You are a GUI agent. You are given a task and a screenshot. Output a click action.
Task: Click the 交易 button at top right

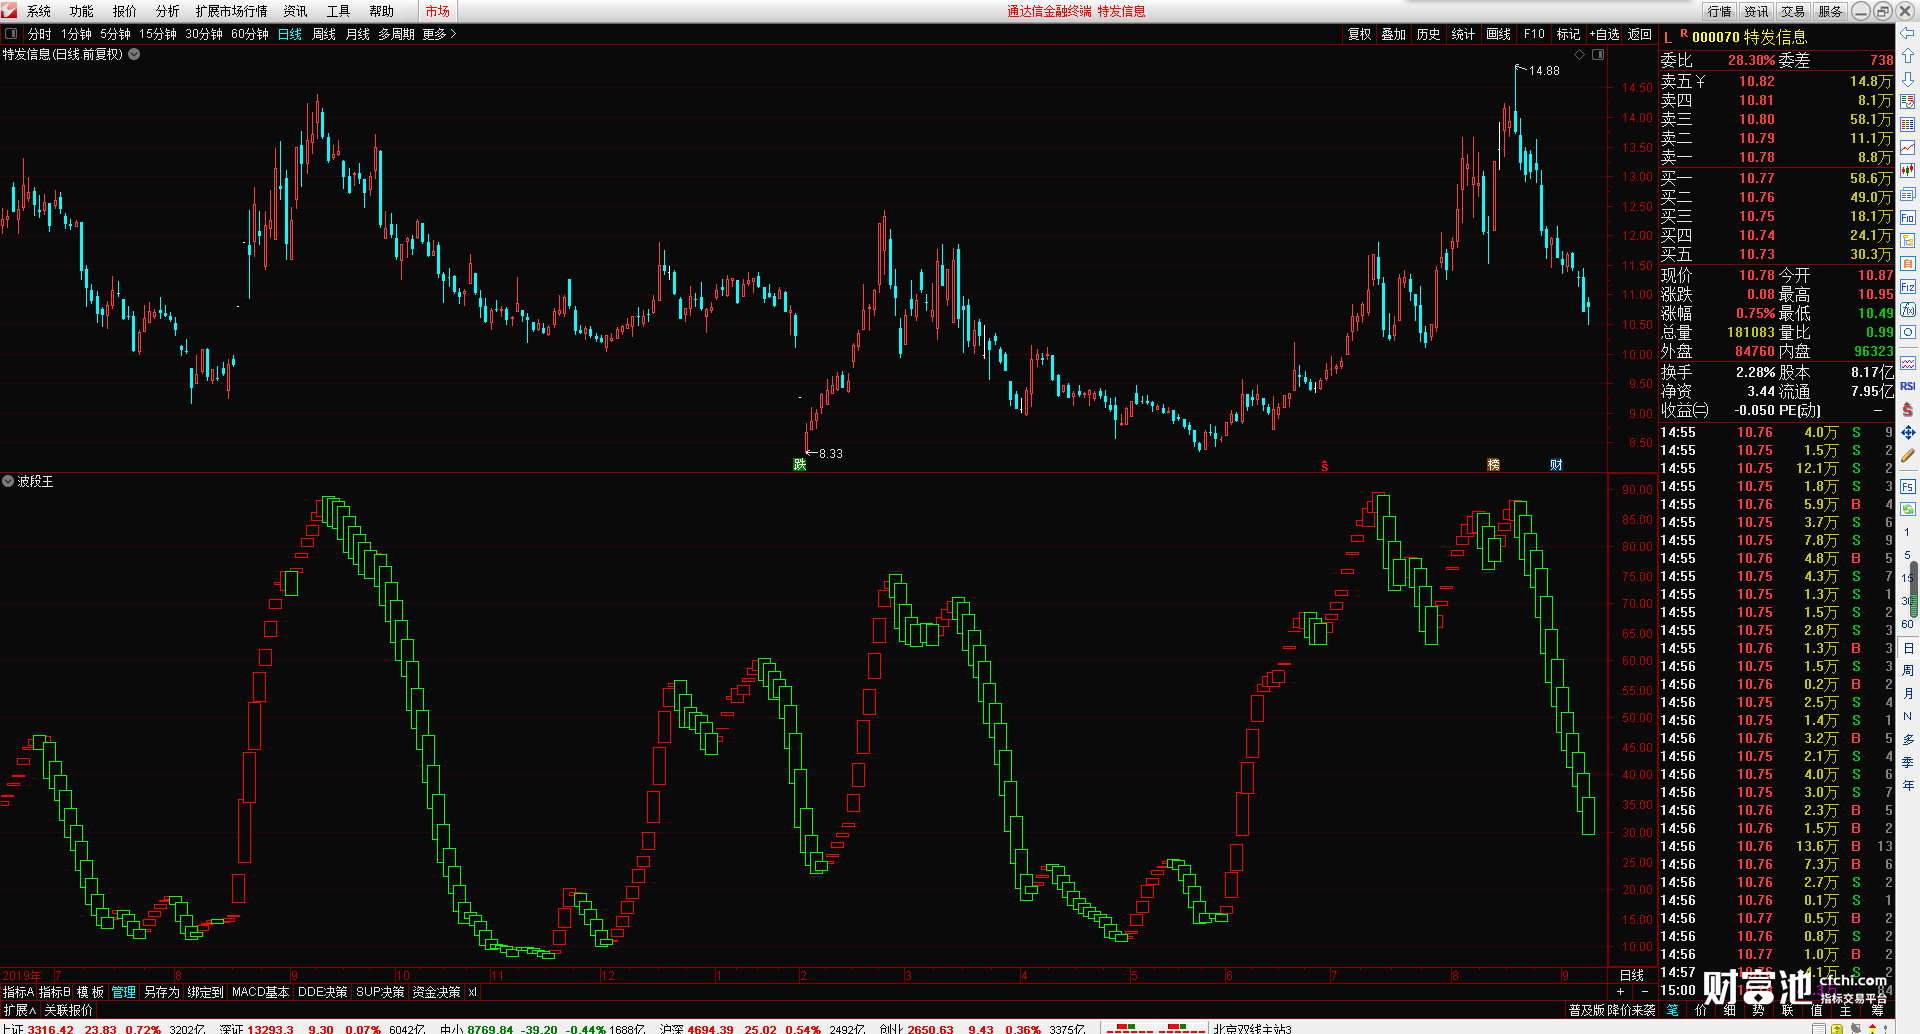[x=1793, y=11]
